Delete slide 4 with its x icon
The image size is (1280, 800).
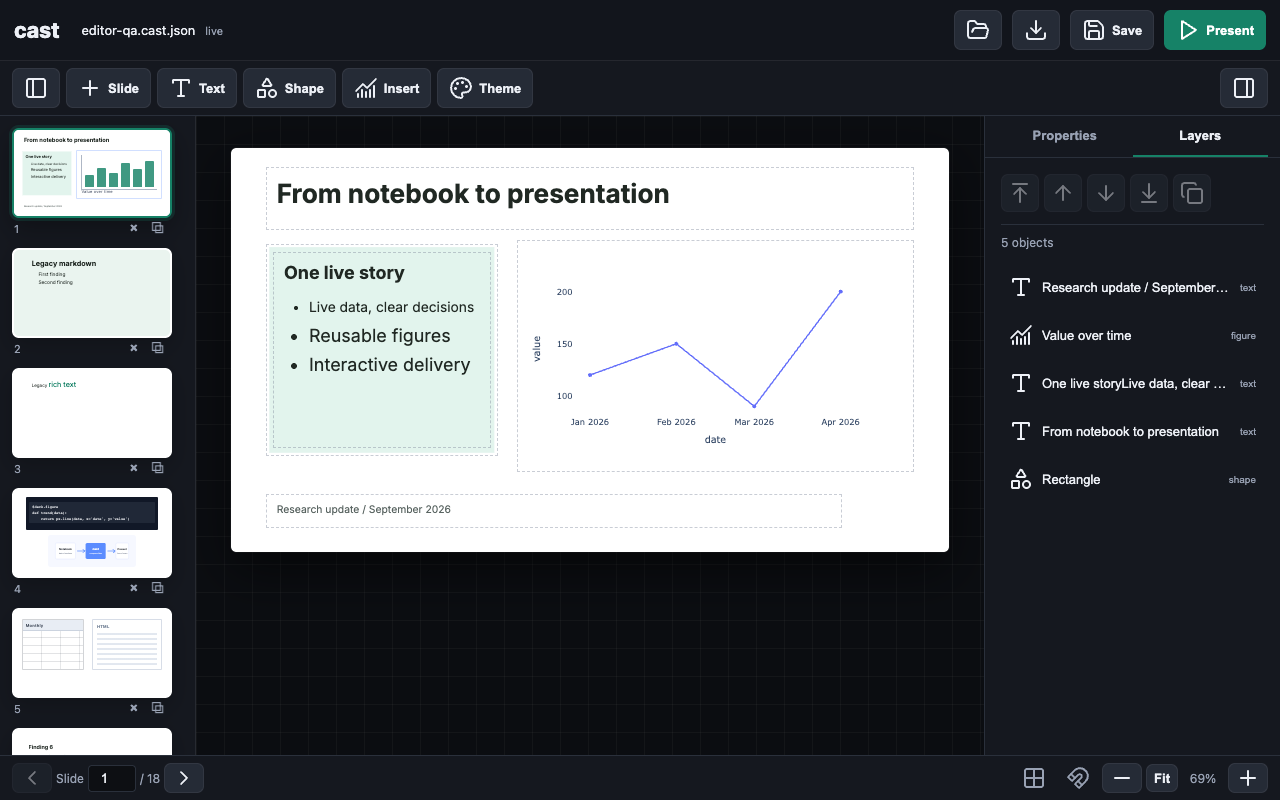coord(134,588)
